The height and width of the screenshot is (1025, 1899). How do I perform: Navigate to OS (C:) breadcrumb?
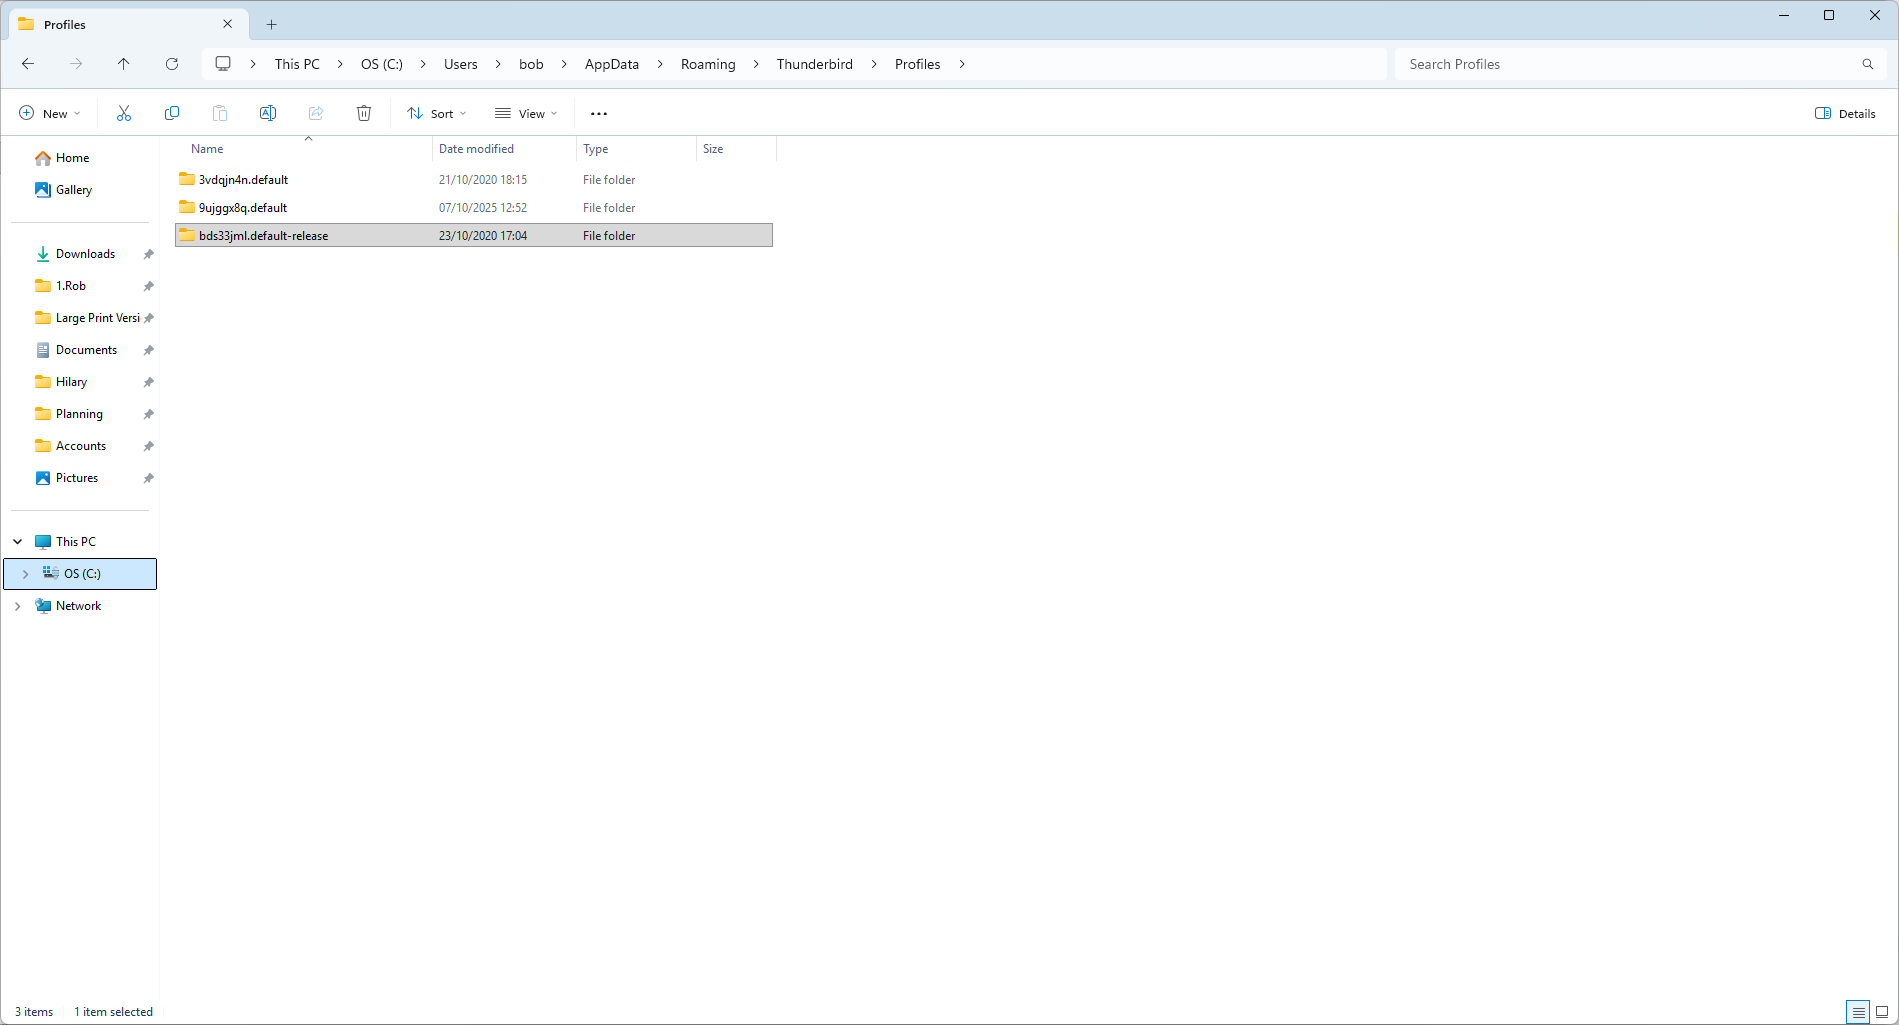click(382, 64)
